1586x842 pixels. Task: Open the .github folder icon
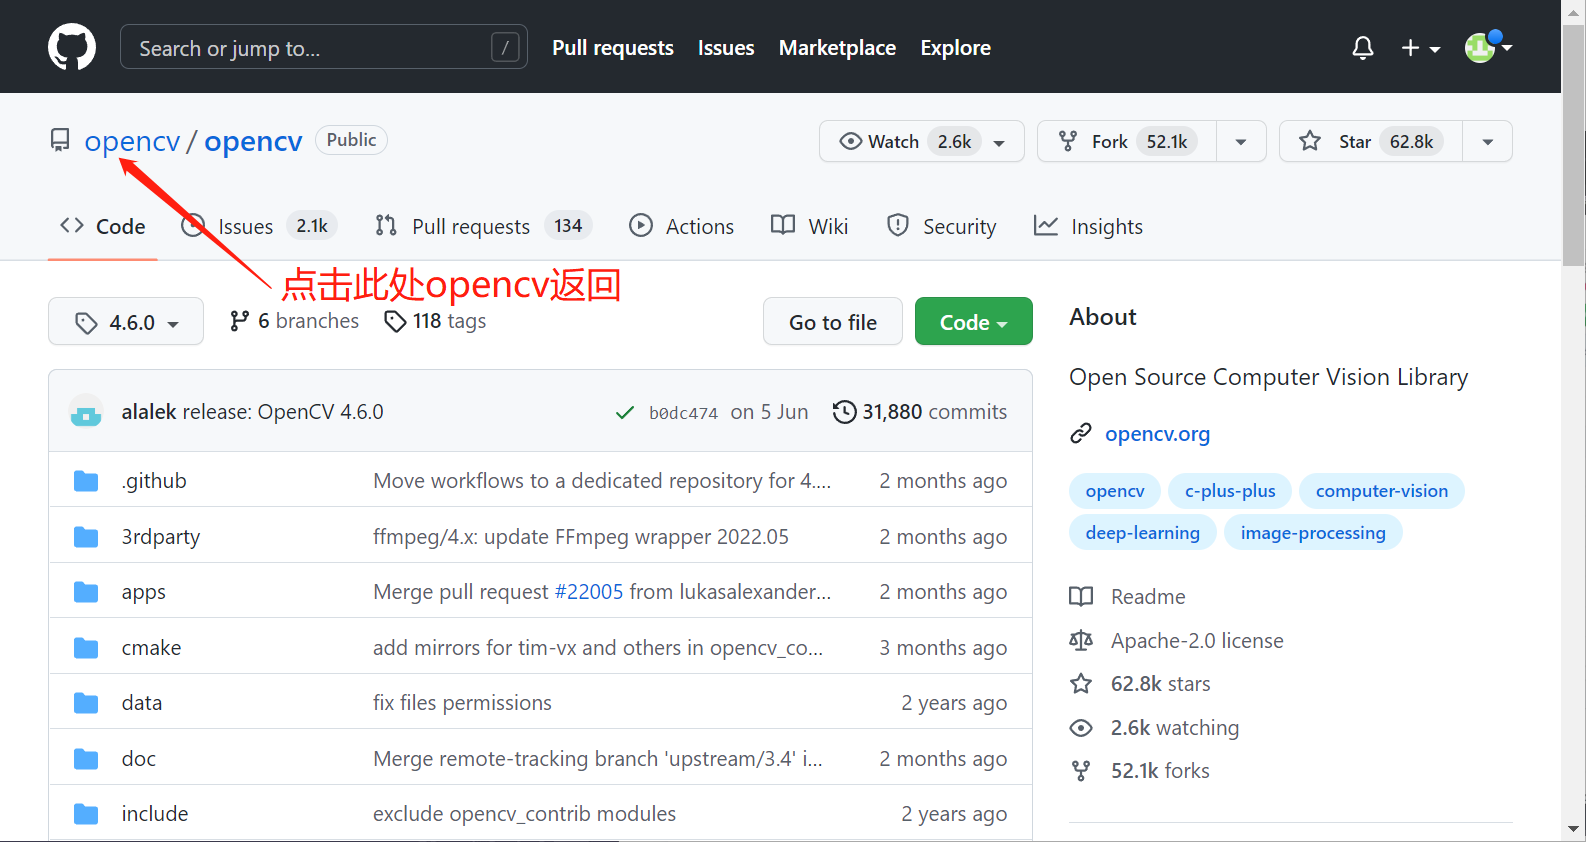tap(86, 481)
